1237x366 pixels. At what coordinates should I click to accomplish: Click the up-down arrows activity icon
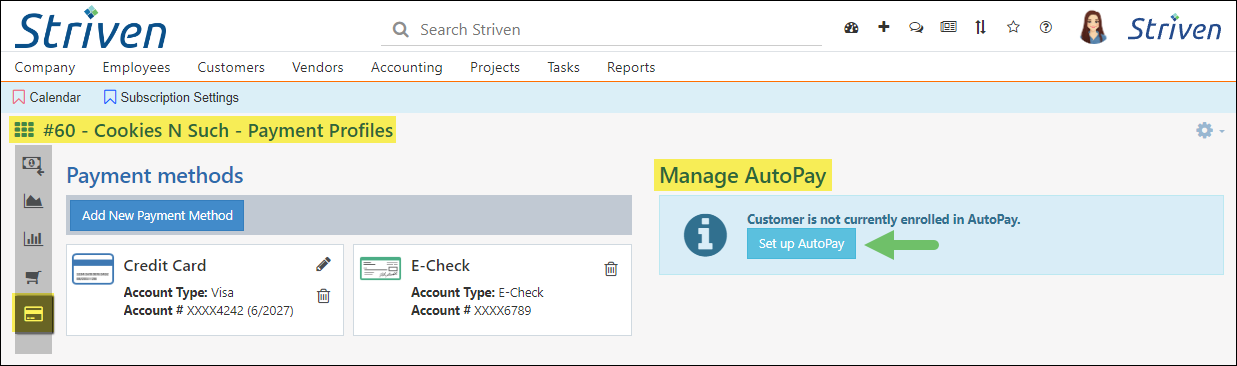pos(981,27)
